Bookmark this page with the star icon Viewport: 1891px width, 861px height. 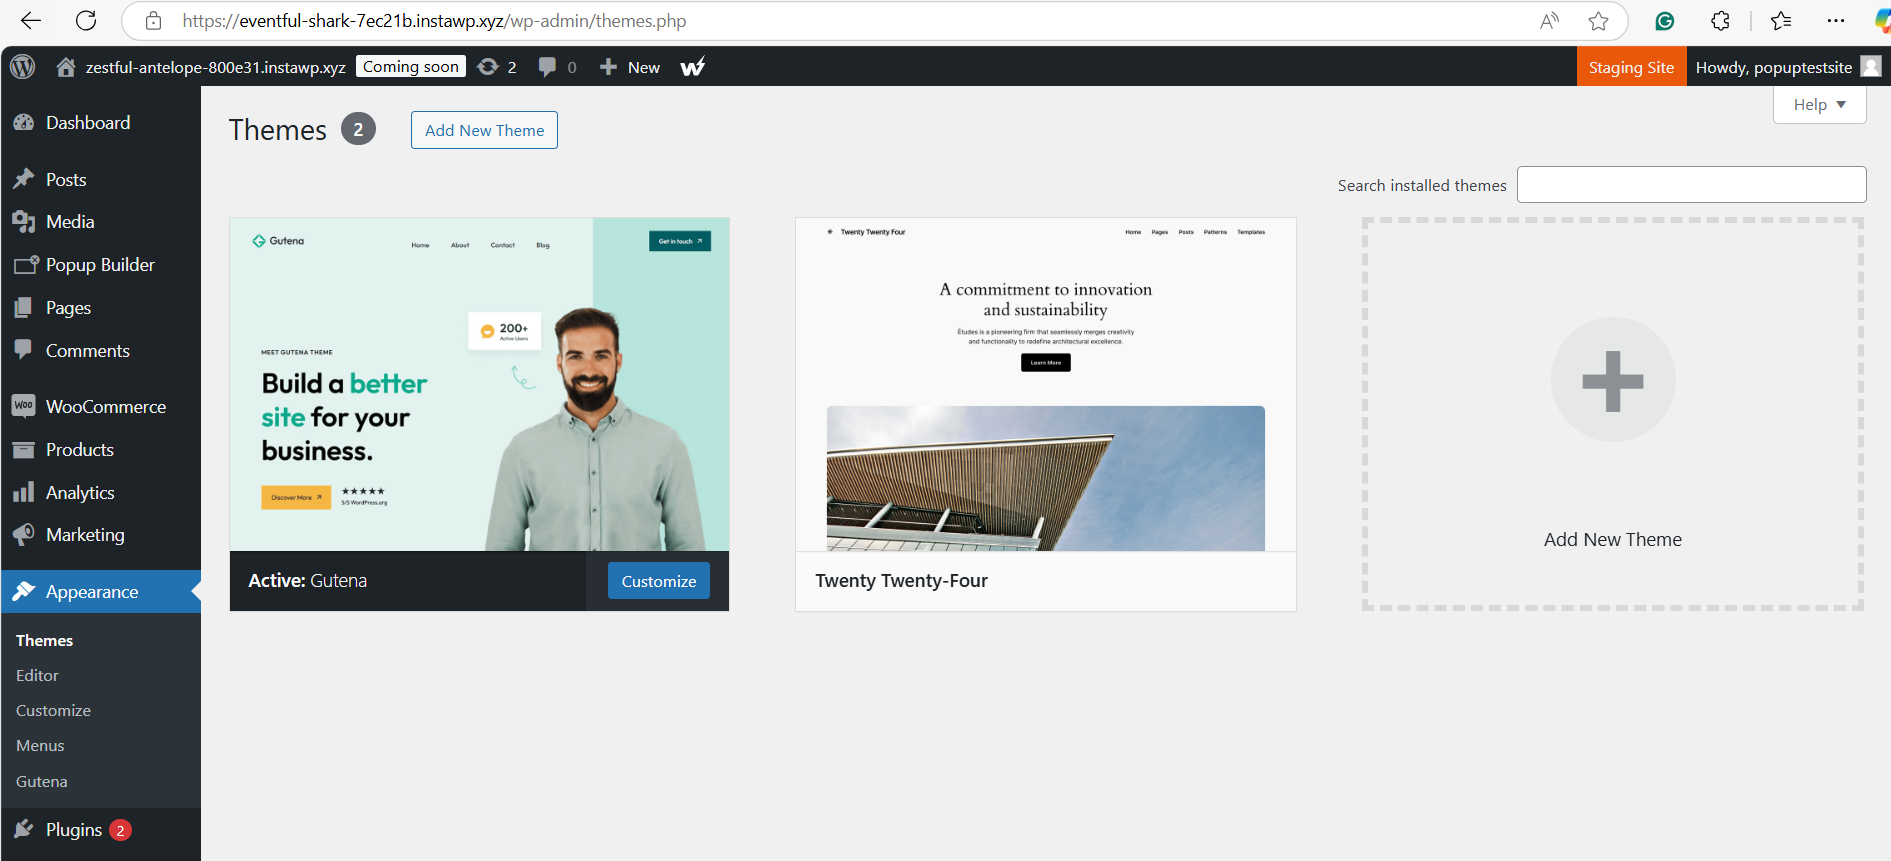pyautogui.click(x=1599, y=21)
